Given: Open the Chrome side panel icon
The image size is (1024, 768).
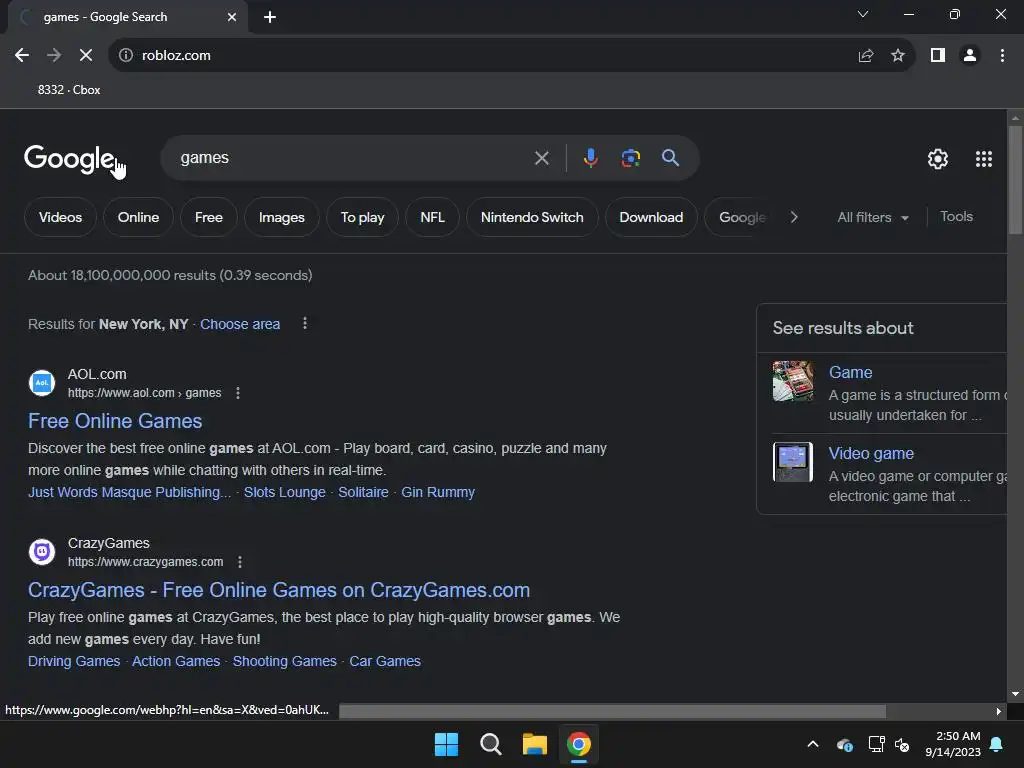Looking at the screenshot, I should point(938,56).
